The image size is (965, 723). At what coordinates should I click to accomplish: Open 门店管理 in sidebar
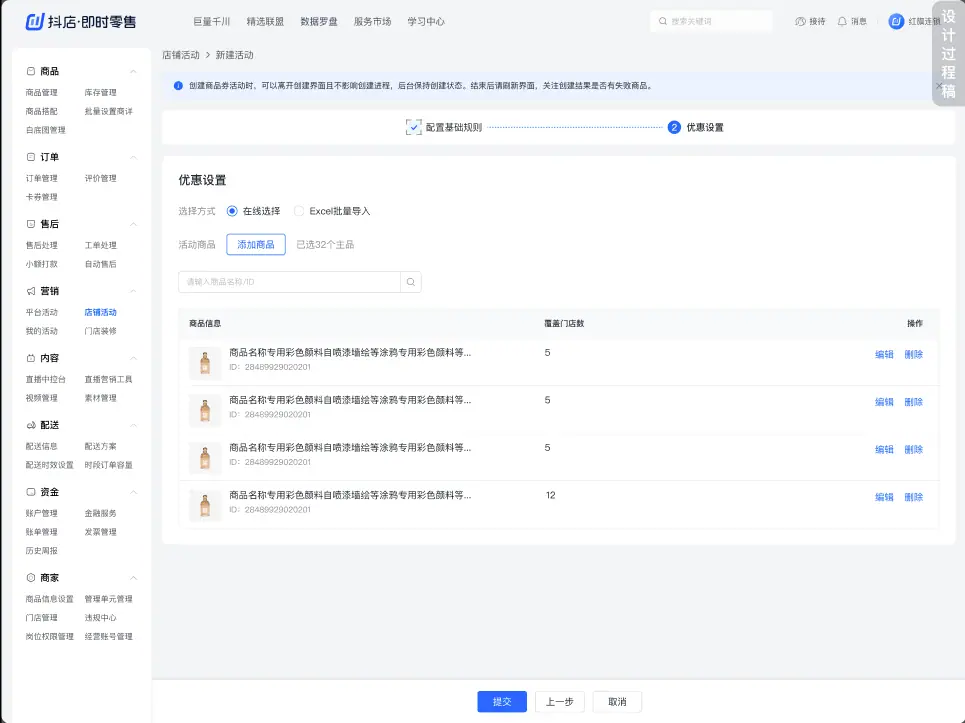coord(41,618)
